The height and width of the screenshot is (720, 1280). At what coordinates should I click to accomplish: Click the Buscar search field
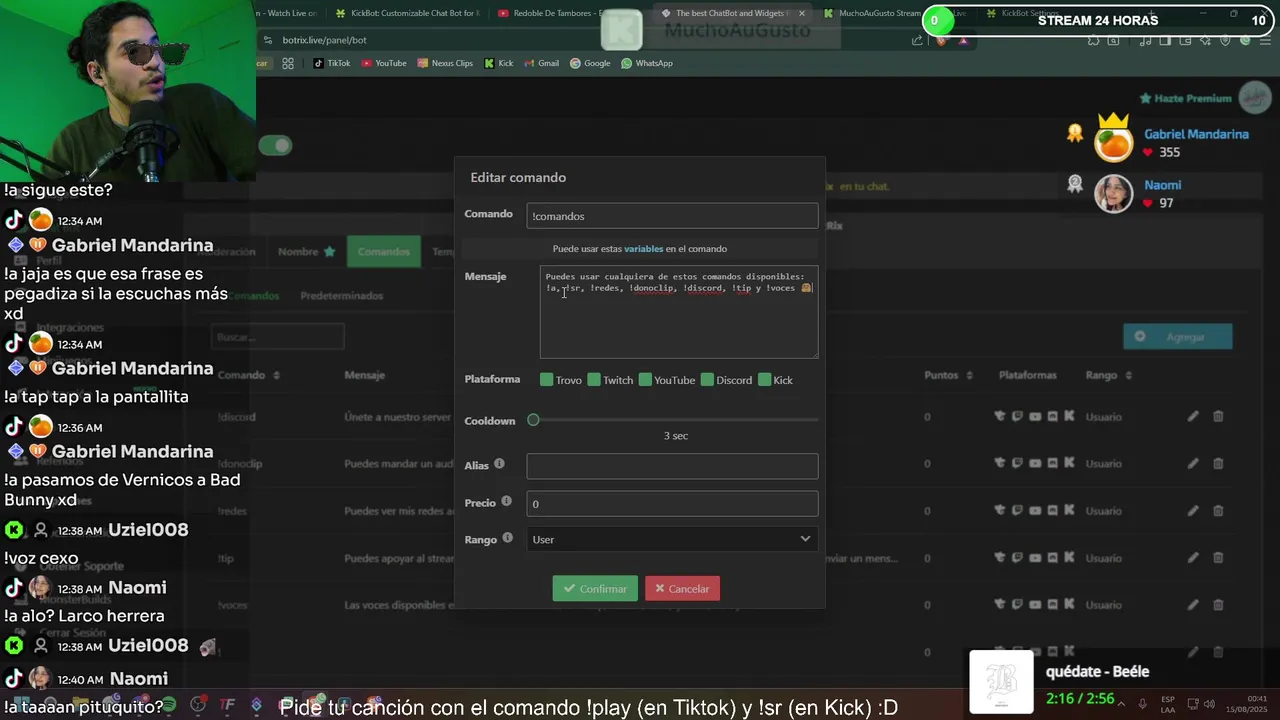click(277, 337)
